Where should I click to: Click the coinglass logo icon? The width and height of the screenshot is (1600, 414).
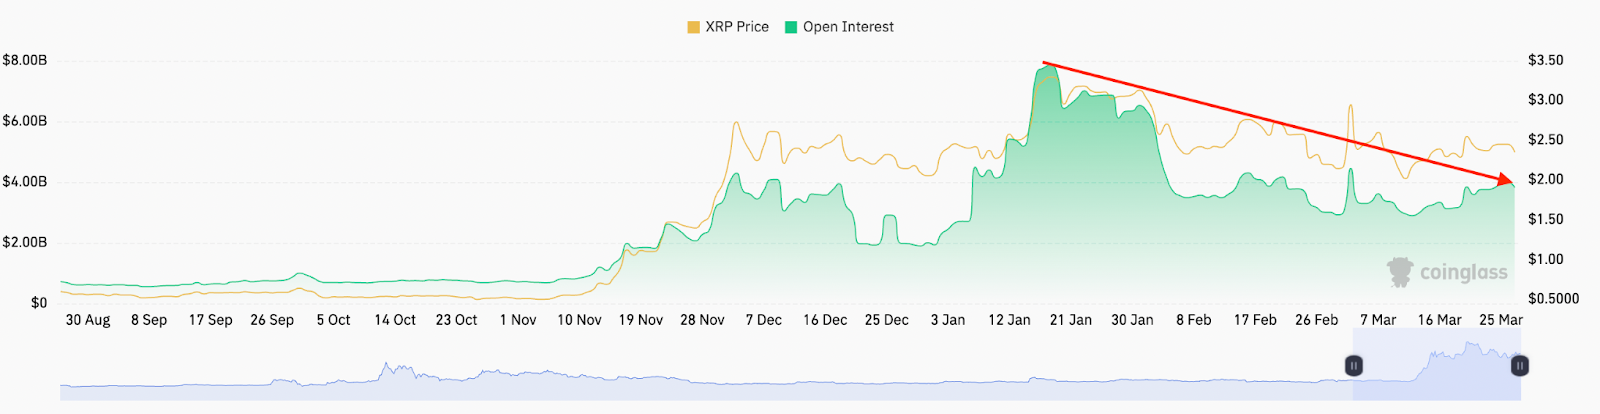[x=1400, y=271]
